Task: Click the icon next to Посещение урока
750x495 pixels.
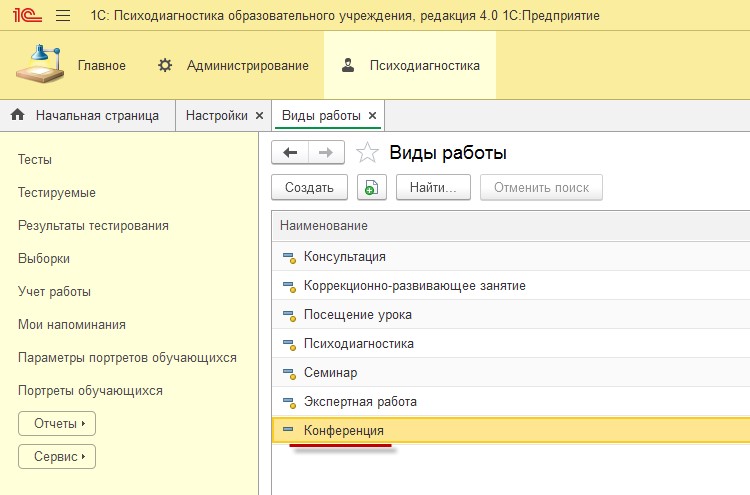Action: (x=289, y=315)
